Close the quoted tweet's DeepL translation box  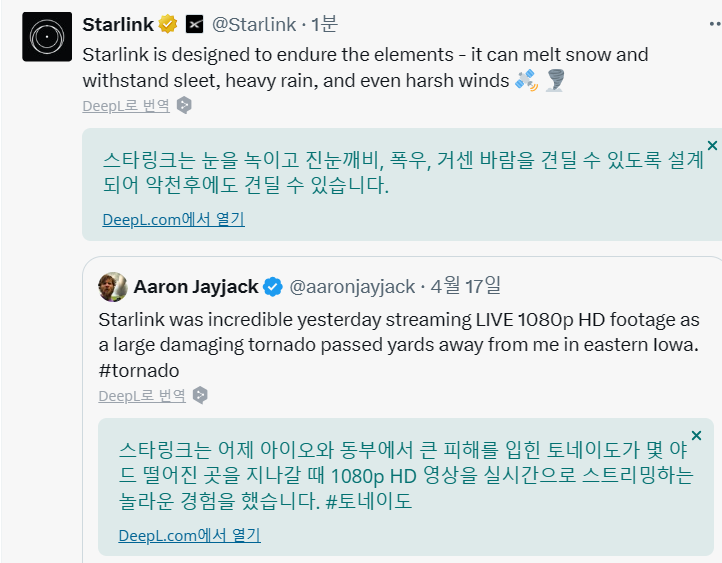click(696, 435)
